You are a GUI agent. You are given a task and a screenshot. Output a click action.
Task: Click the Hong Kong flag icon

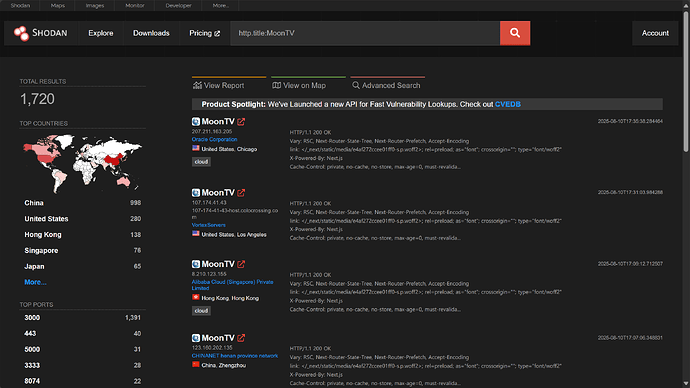pos(196,297)
